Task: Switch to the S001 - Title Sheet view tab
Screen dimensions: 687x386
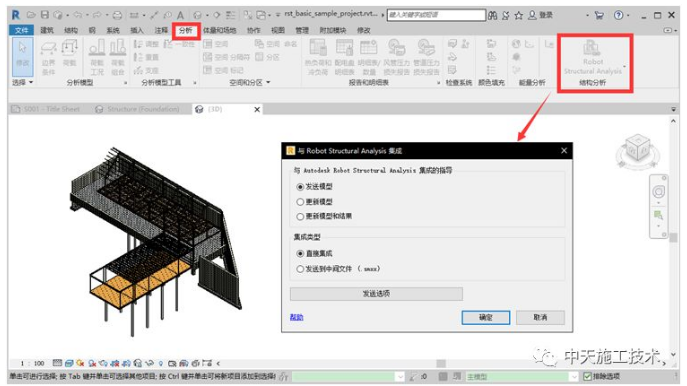Action: (46, 109)
